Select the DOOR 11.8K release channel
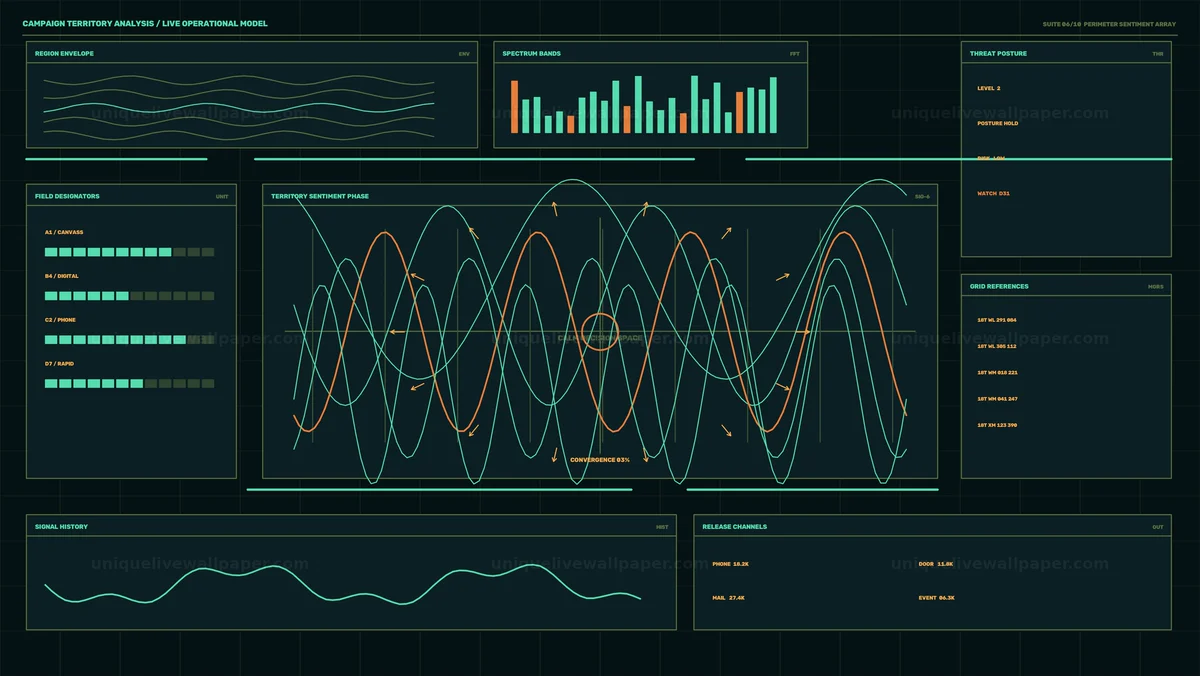The image size is (1200, 676). (936, 564)
